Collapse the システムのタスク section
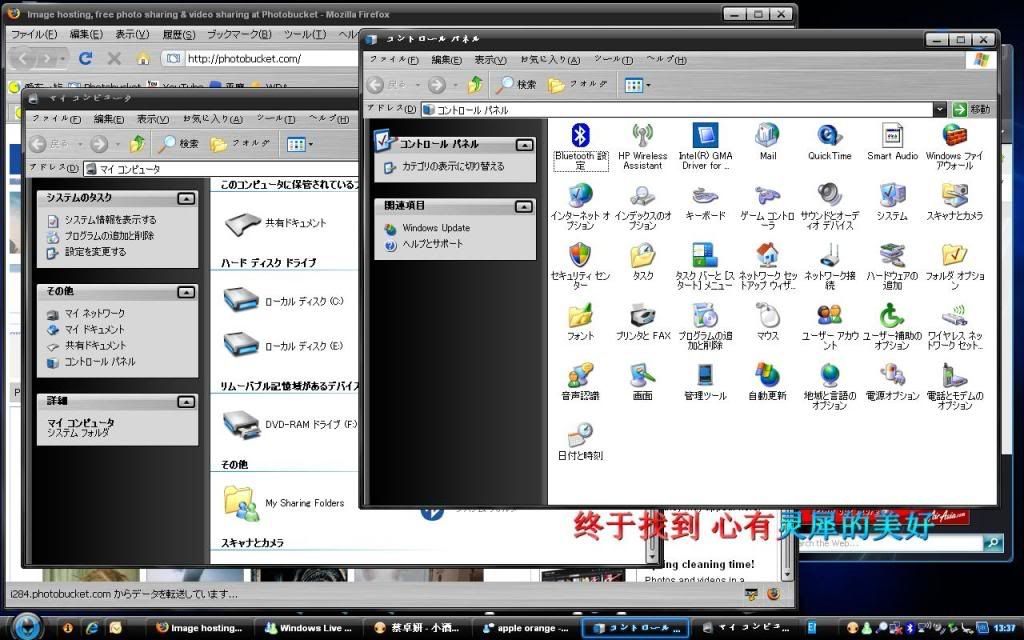Viewport: 1024px width, 640px height. click(x=185, y=198)
